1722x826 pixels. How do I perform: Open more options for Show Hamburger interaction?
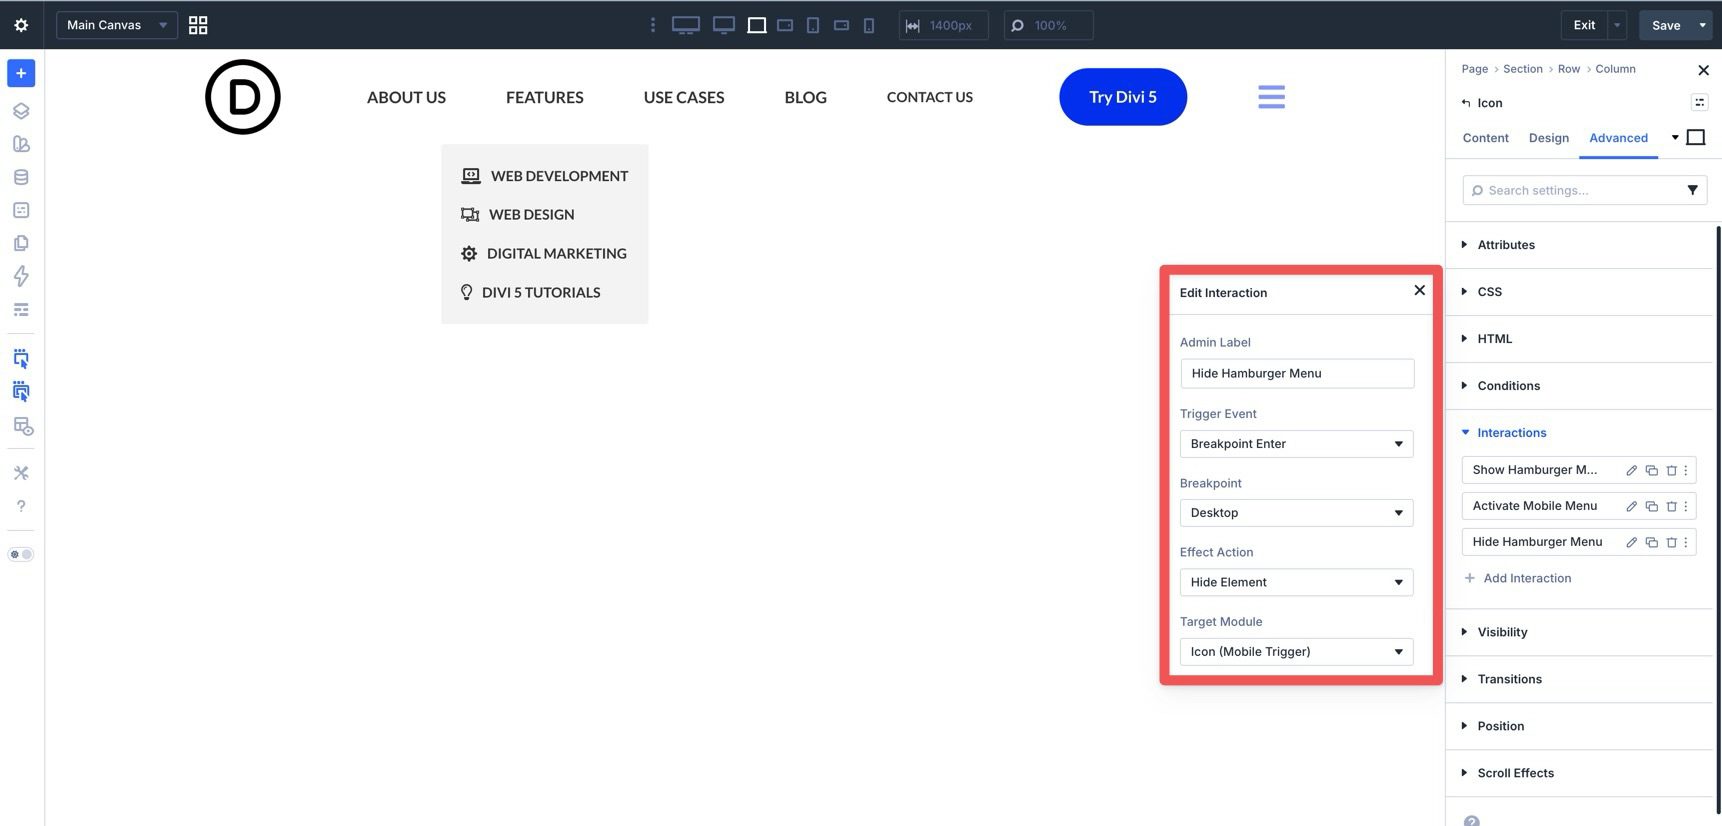[x=1686, y=470]
